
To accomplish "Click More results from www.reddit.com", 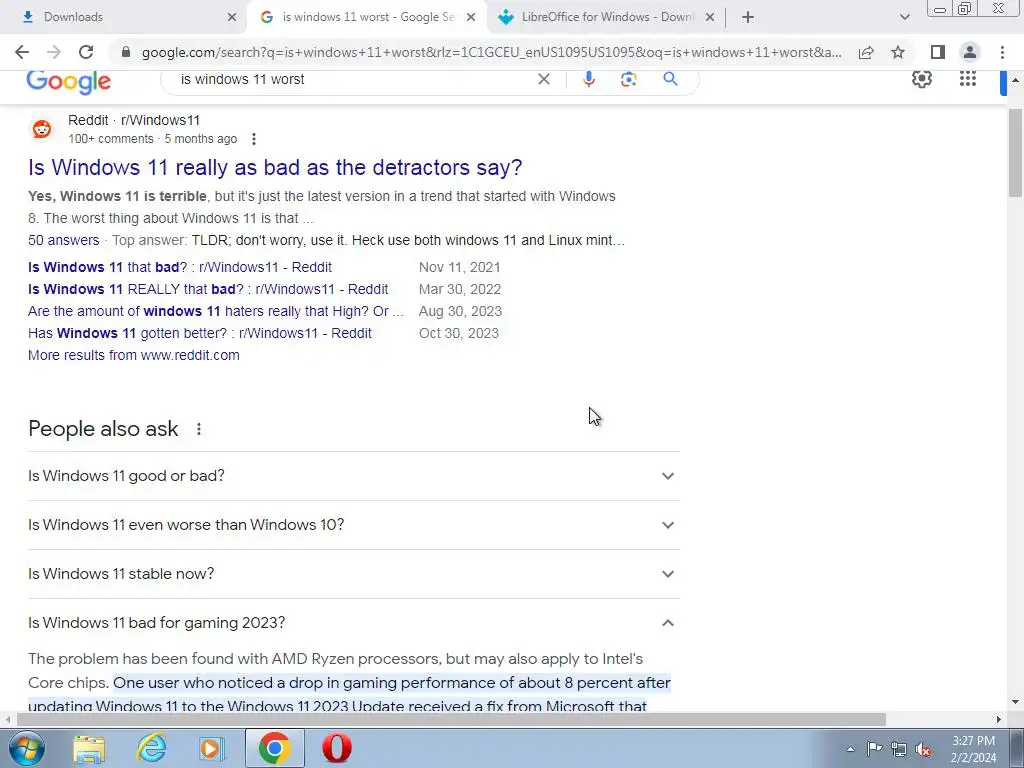I will [x=134, y=355].
